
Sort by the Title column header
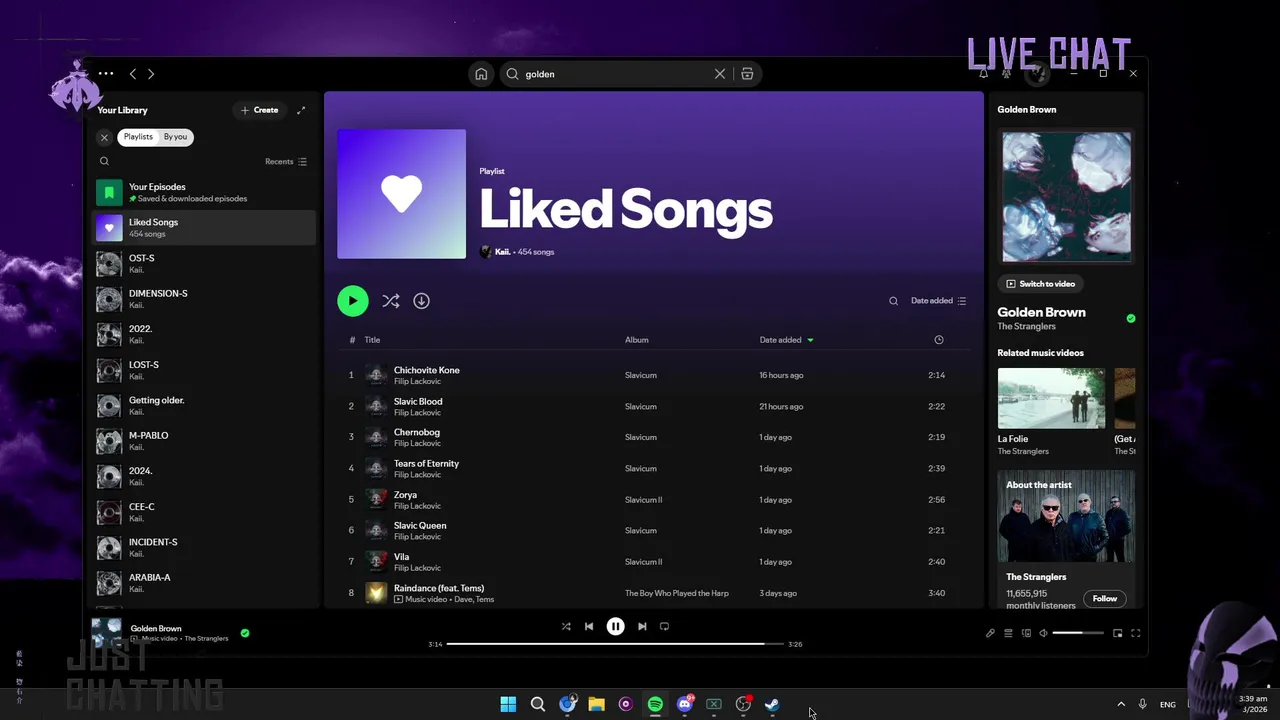[x=372, y=340]
